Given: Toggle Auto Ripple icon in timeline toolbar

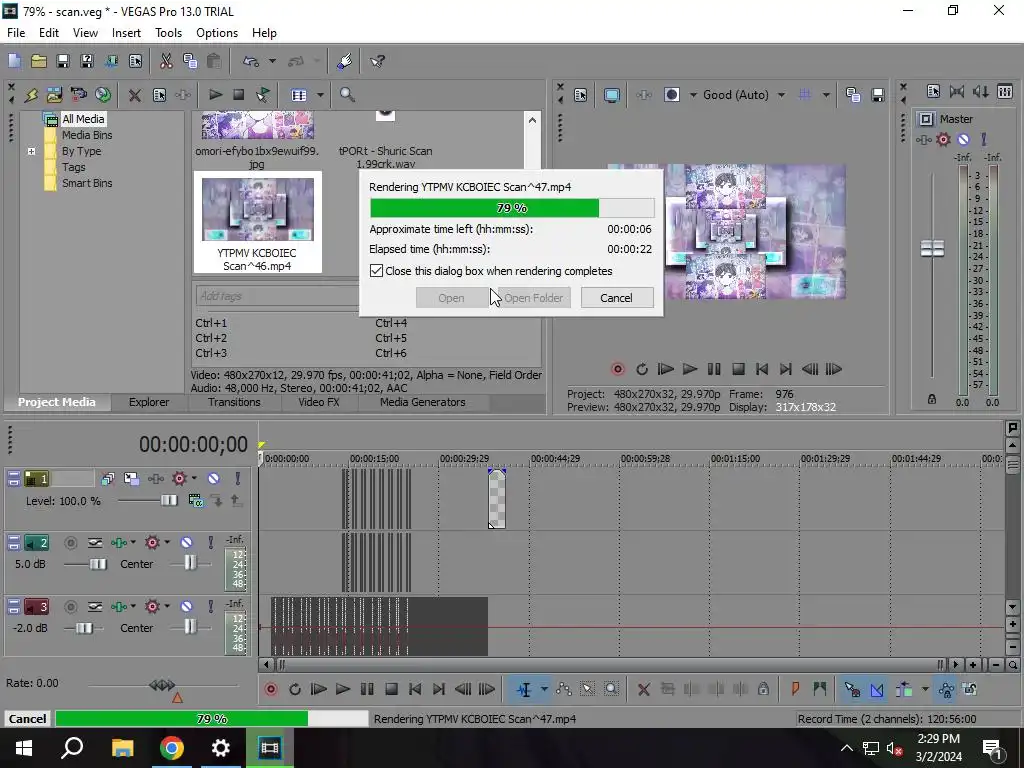Looking at the screenshot, I should (904, 689).
